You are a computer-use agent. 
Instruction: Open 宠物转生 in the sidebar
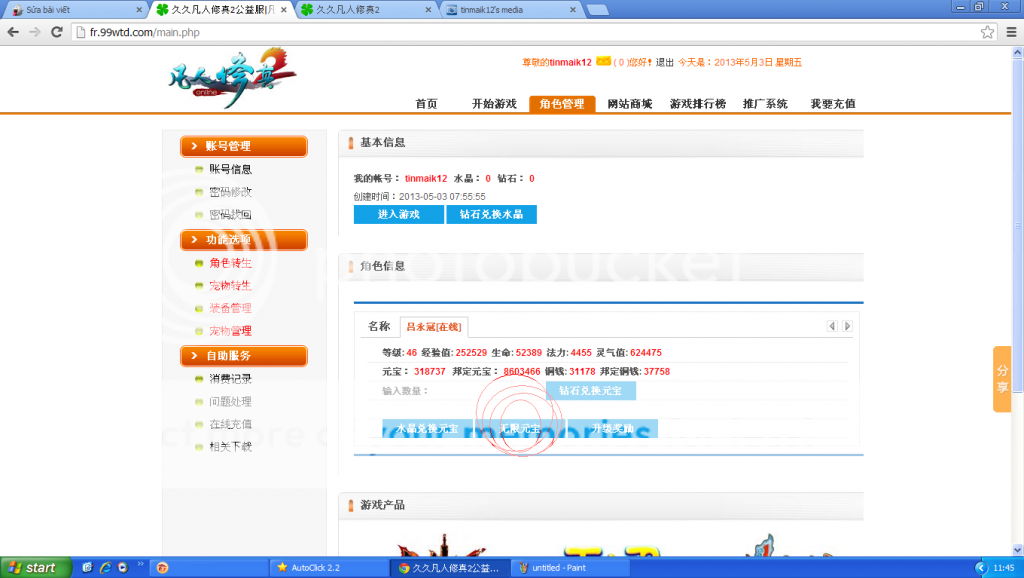(230, 285)
